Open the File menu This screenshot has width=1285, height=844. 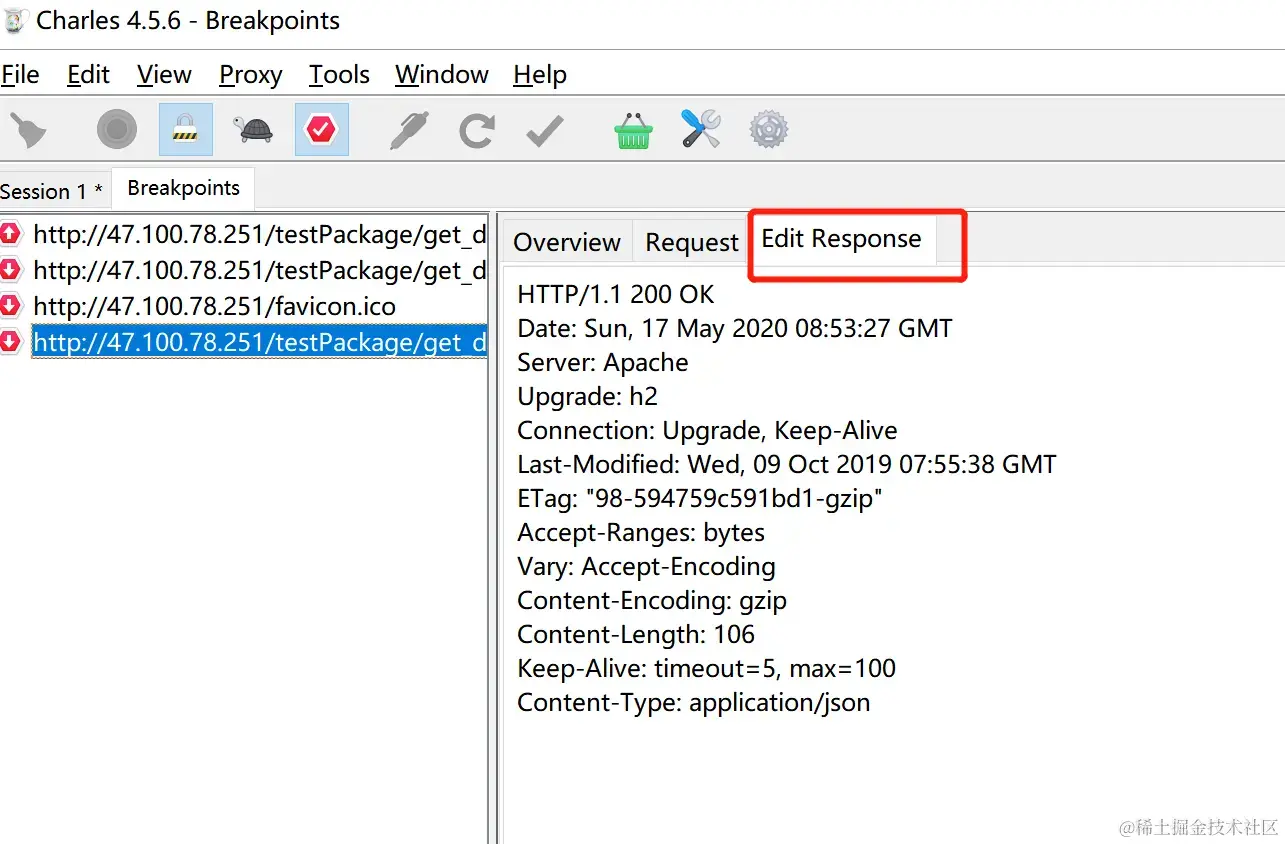click(x=20, y=75)
